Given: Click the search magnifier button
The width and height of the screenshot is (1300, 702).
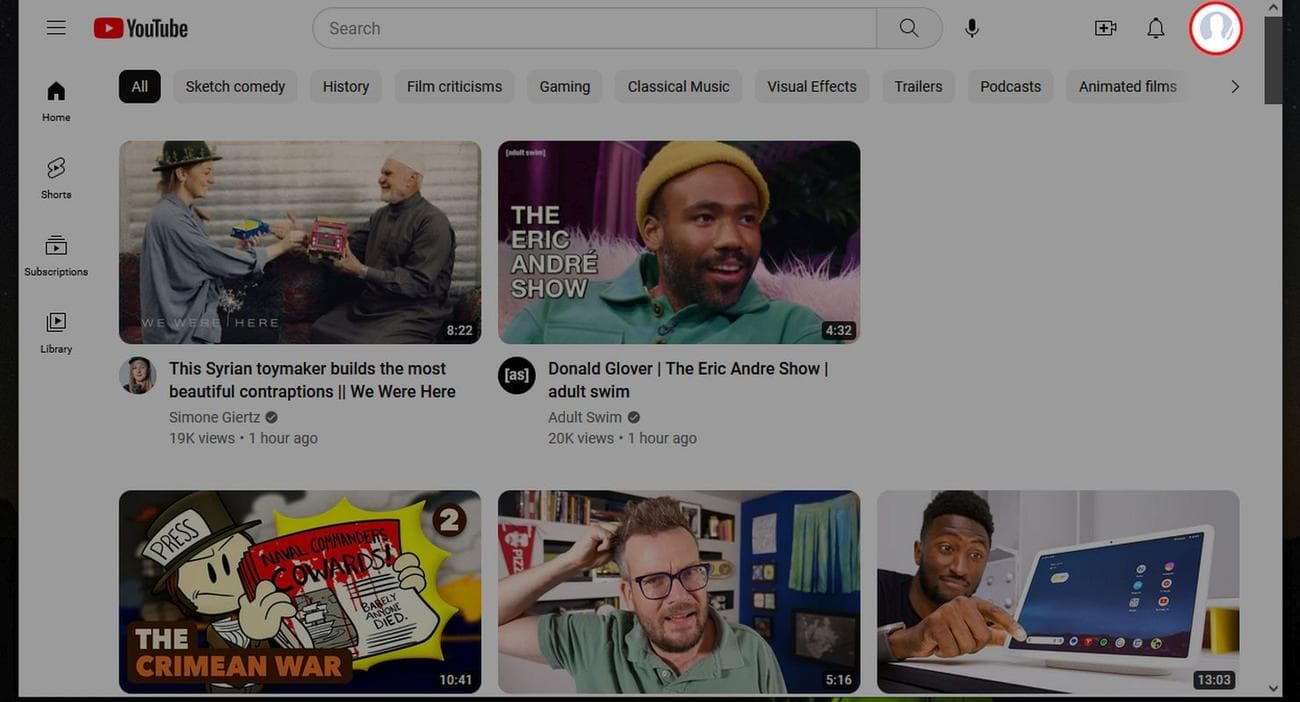Looking at the screenshot, I should pos(908,28).
